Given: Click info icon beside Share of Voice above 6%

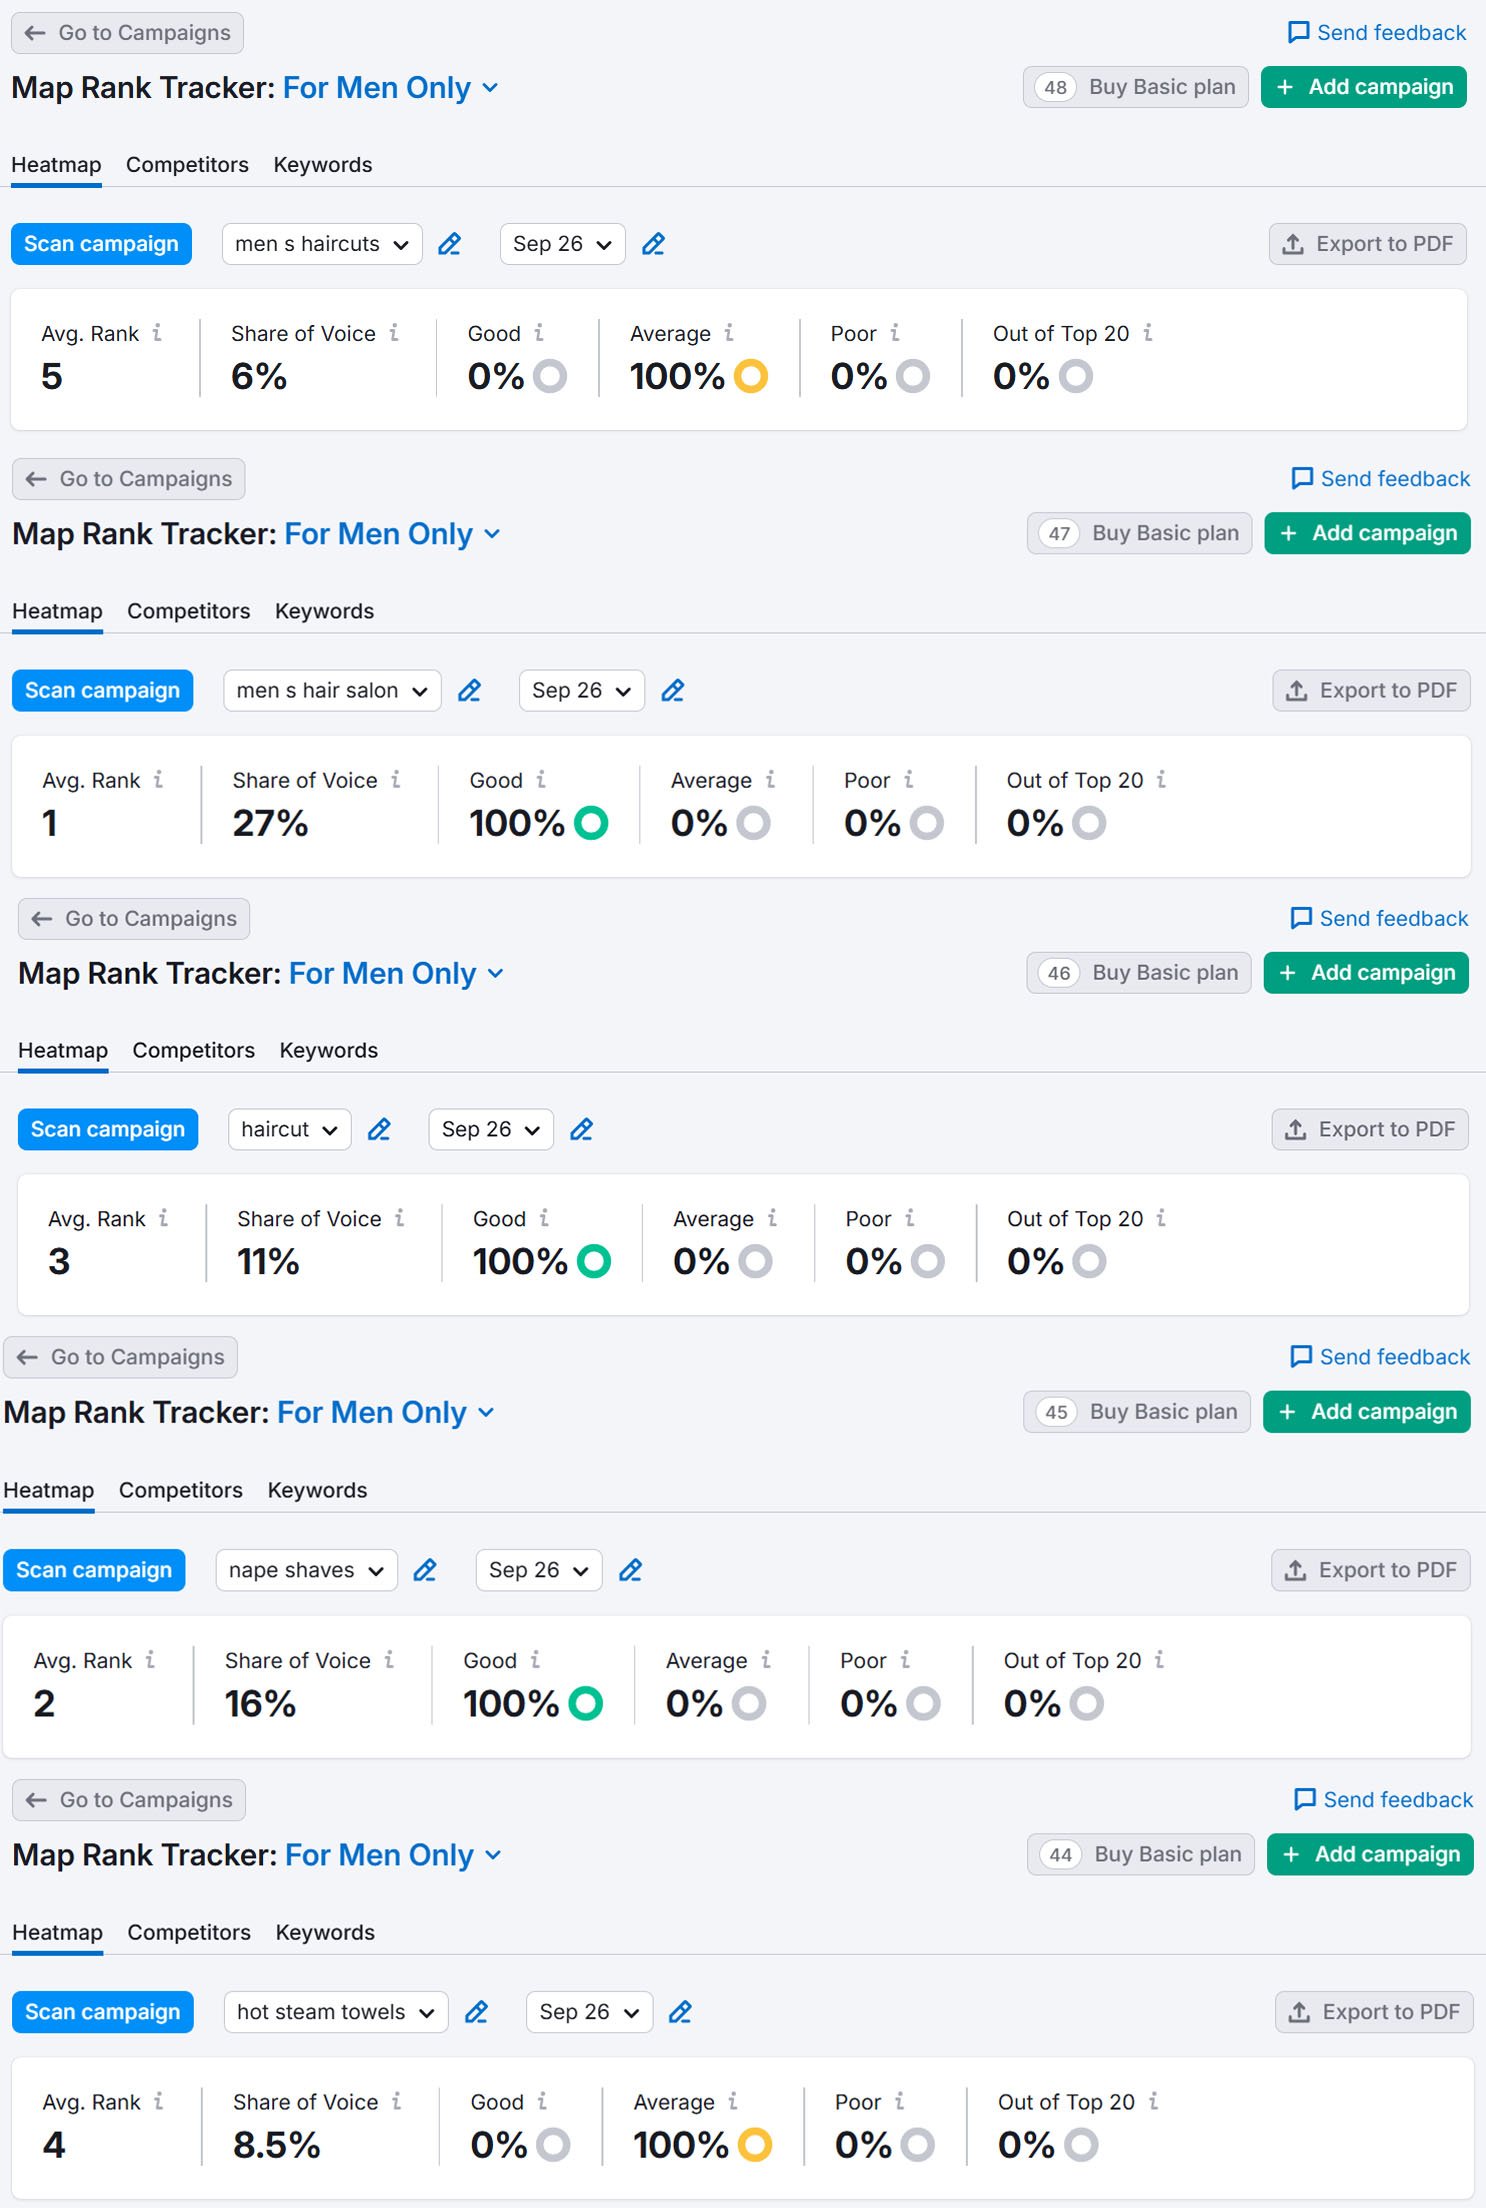Looking at the screenshot, I should [394, 333].
